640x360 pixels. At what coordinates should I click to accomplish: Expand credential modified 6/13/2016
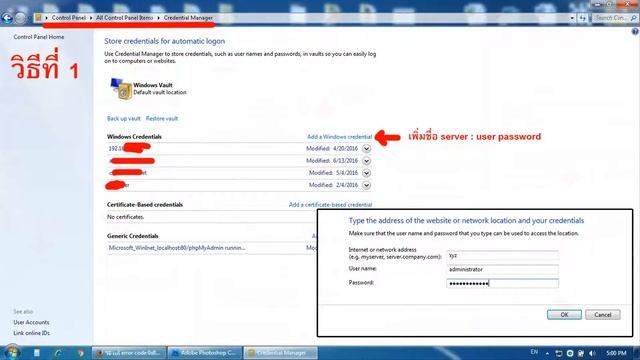click(367, 161)
